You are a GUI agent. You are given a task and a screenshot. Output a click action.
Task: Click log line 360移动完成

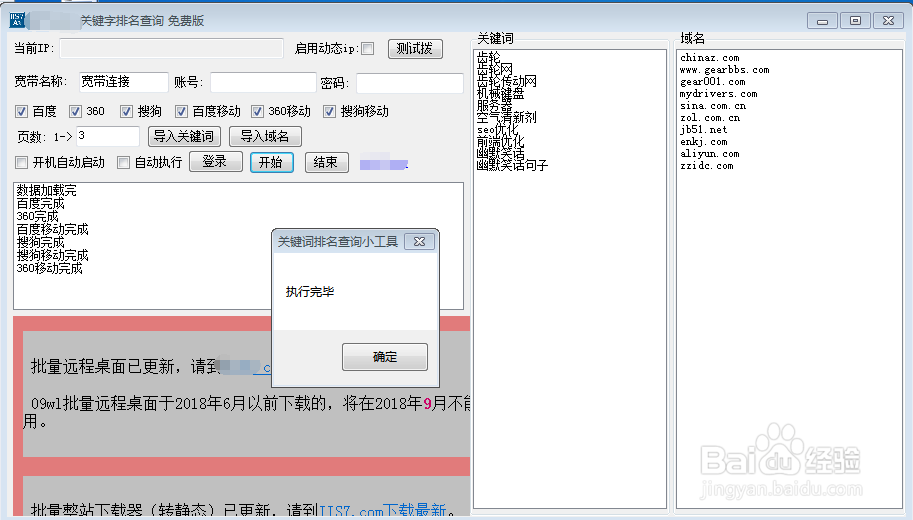click(x=49, y=268)
